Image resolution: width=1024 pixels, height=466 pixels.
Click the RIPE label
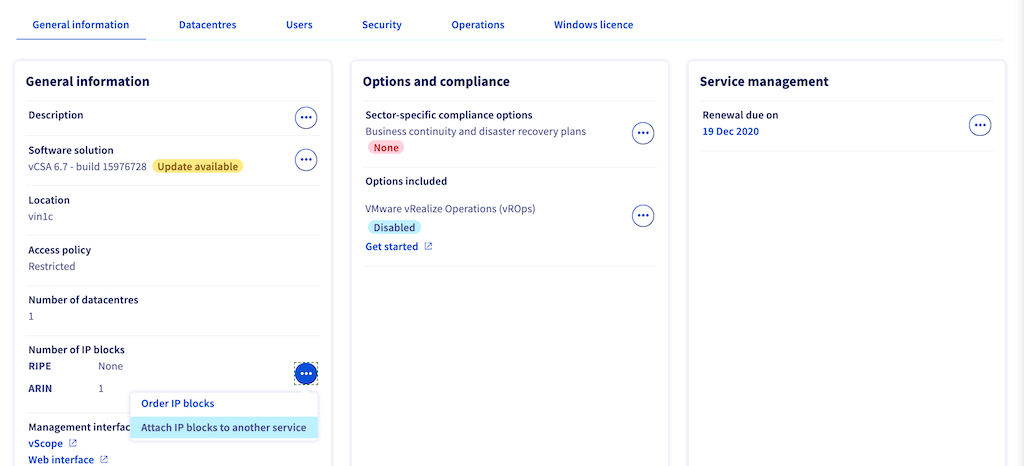click(x=40, y=366)
